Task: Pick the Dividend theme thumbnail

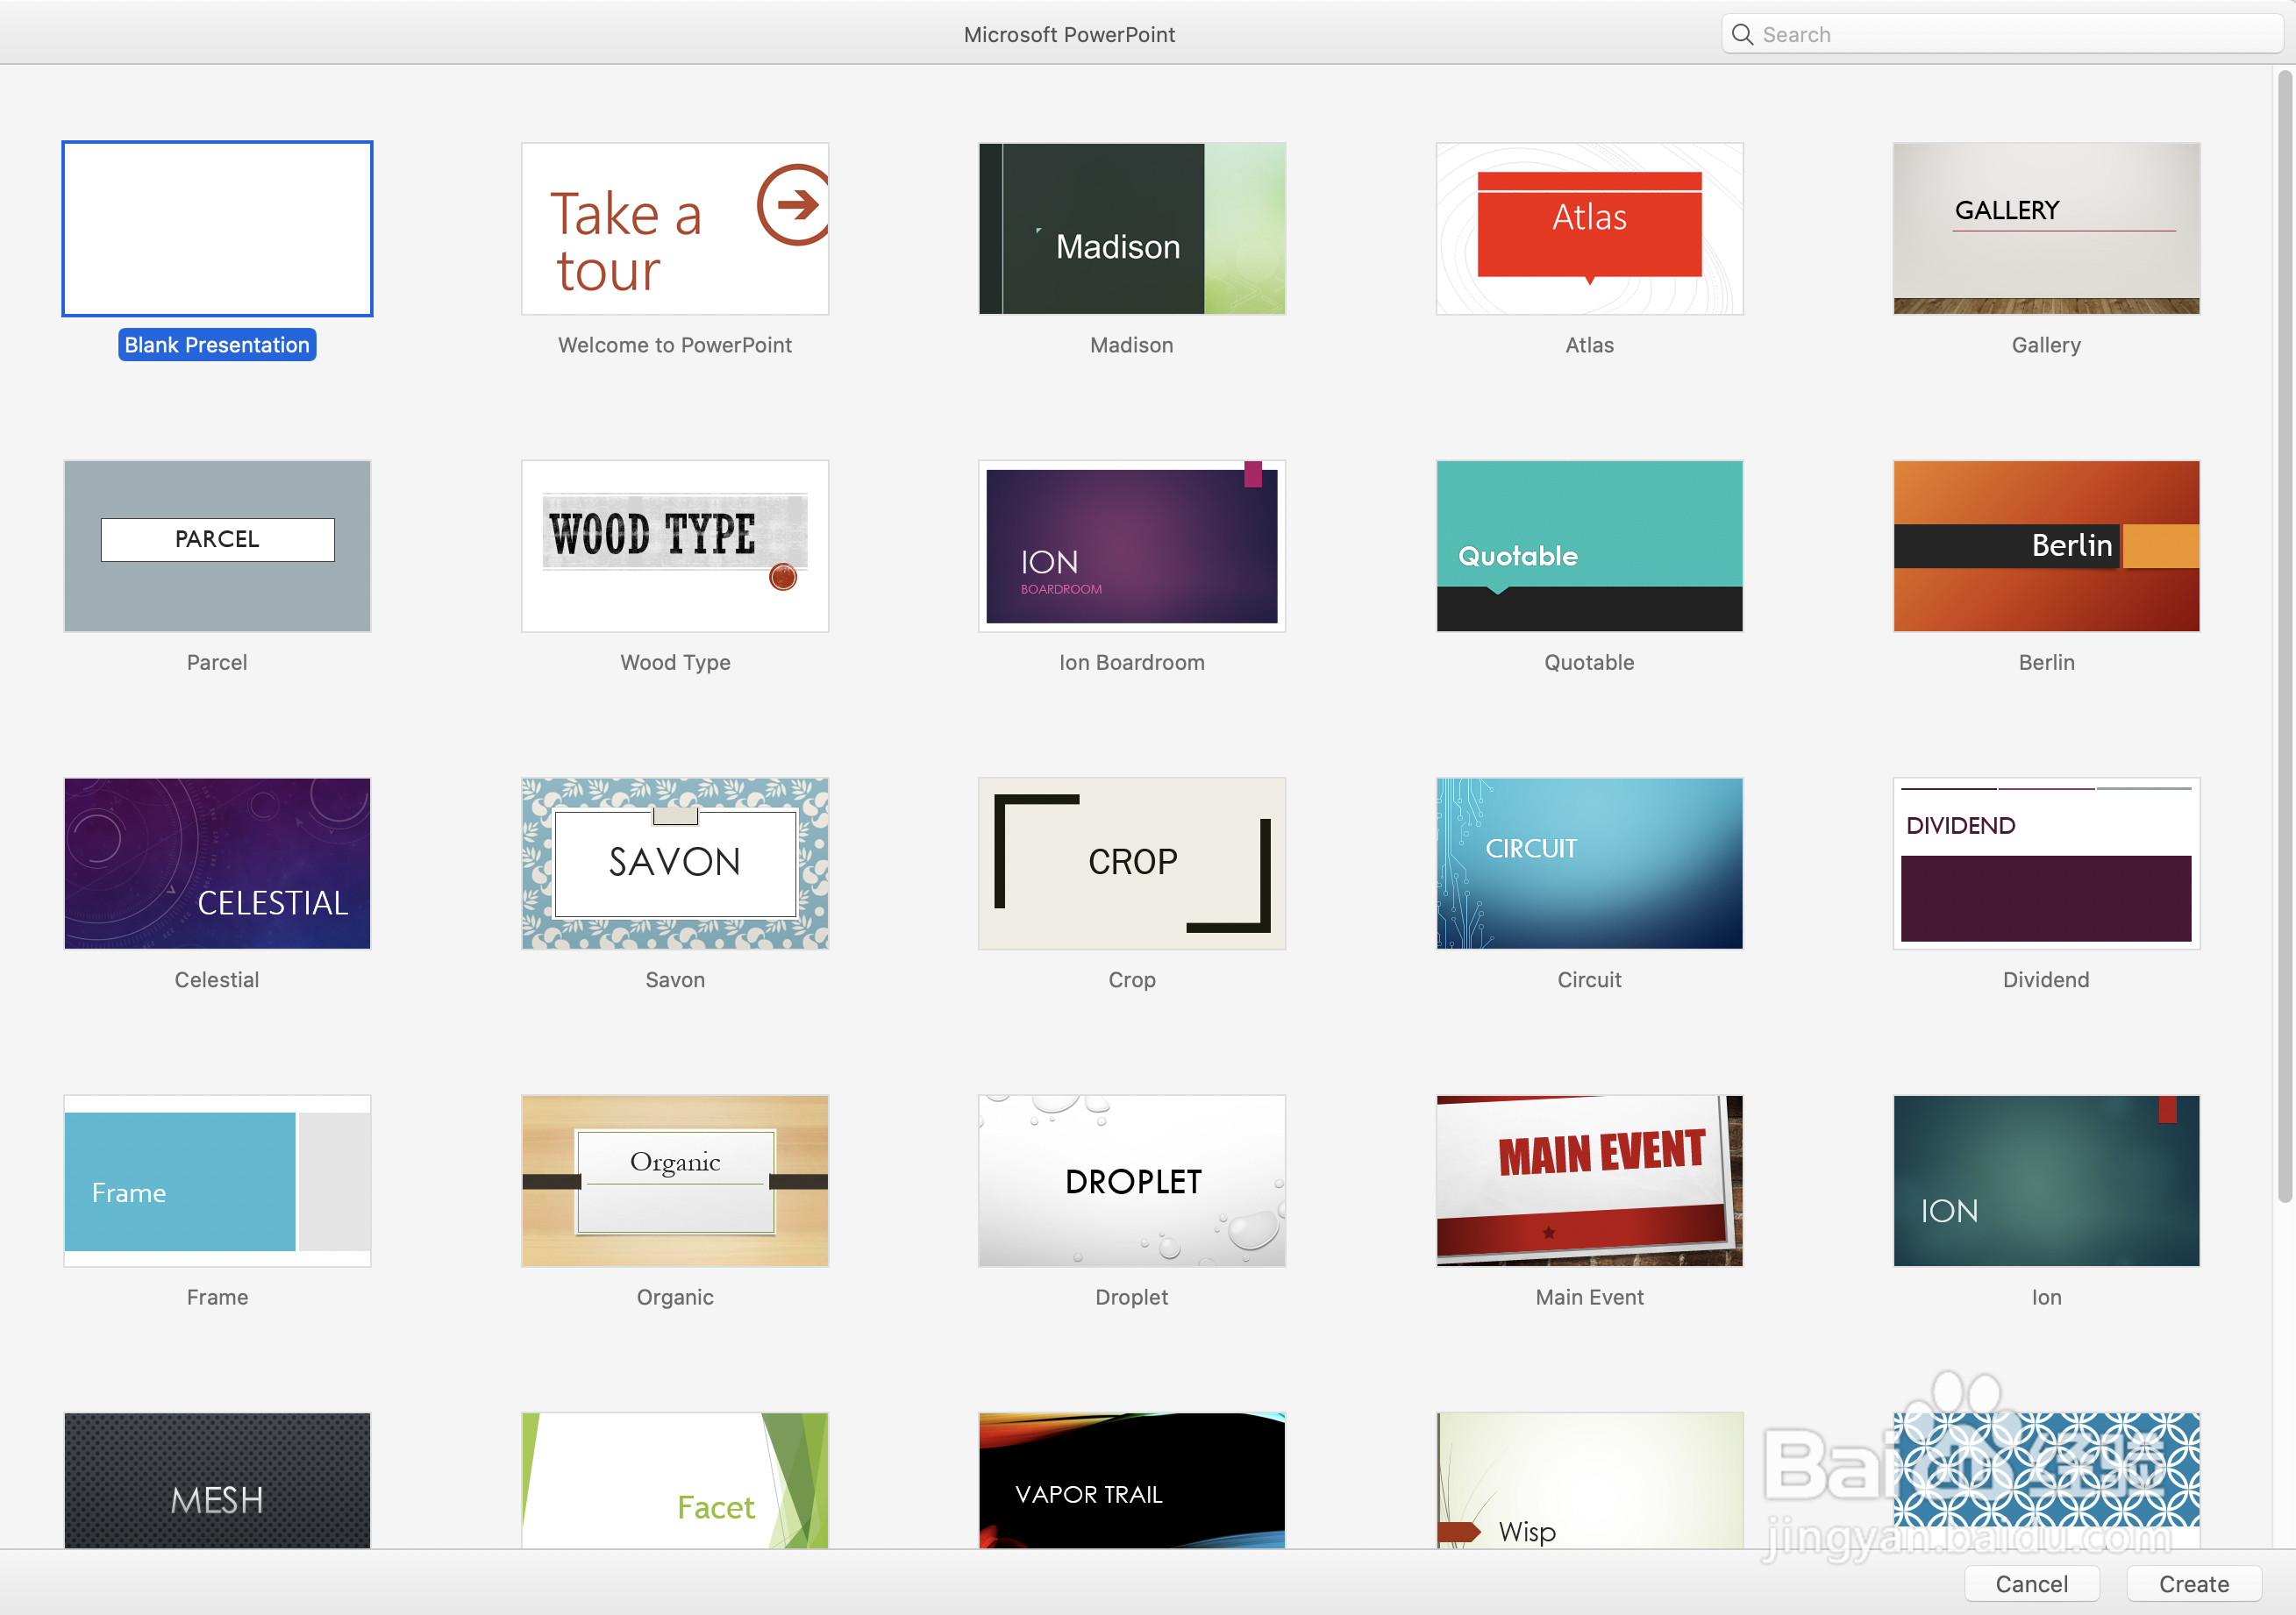Action: click(x=2046, y=863)
